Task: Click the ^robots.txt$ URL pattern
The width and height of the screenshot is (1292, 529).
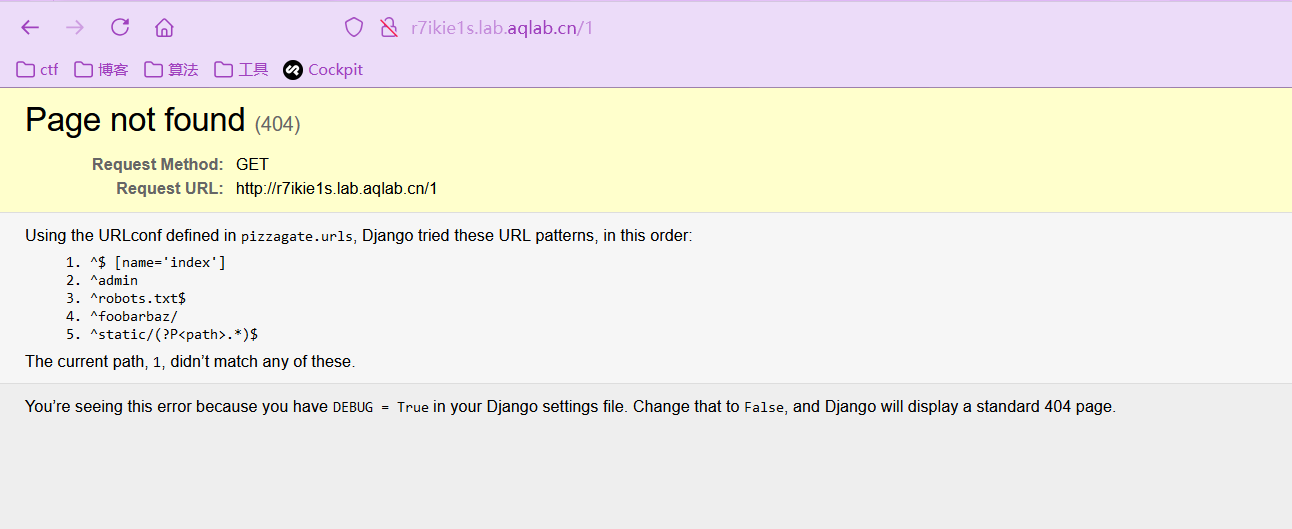Action: (138, 298)
